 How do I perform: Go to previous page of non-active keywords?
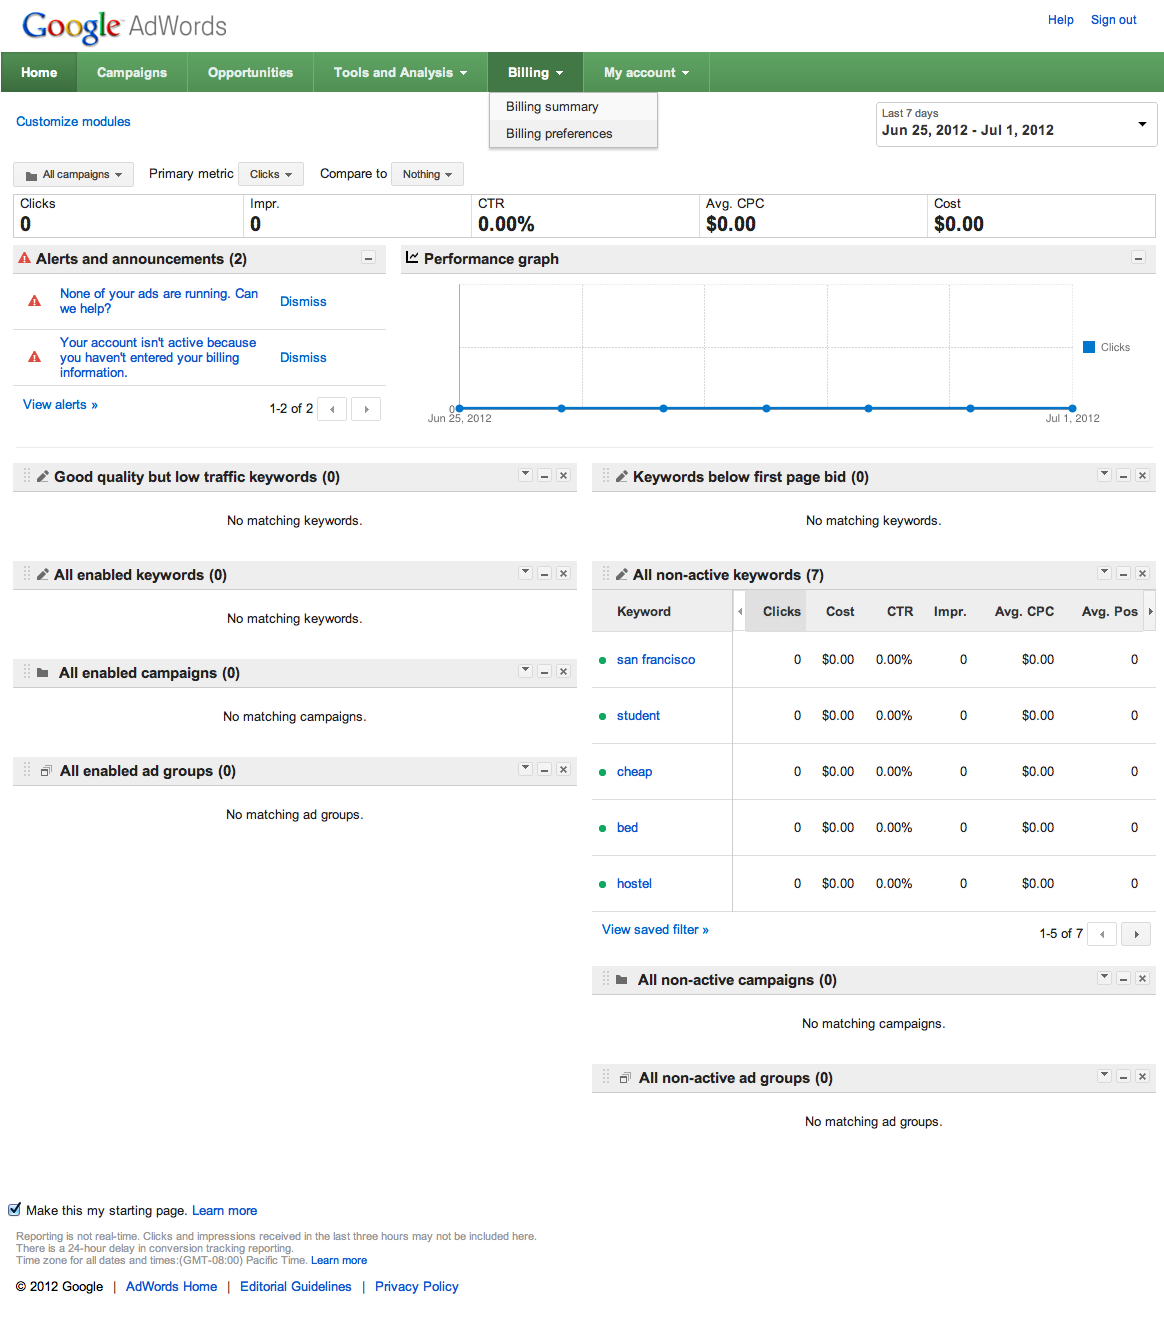click(x=1102, y=934)
